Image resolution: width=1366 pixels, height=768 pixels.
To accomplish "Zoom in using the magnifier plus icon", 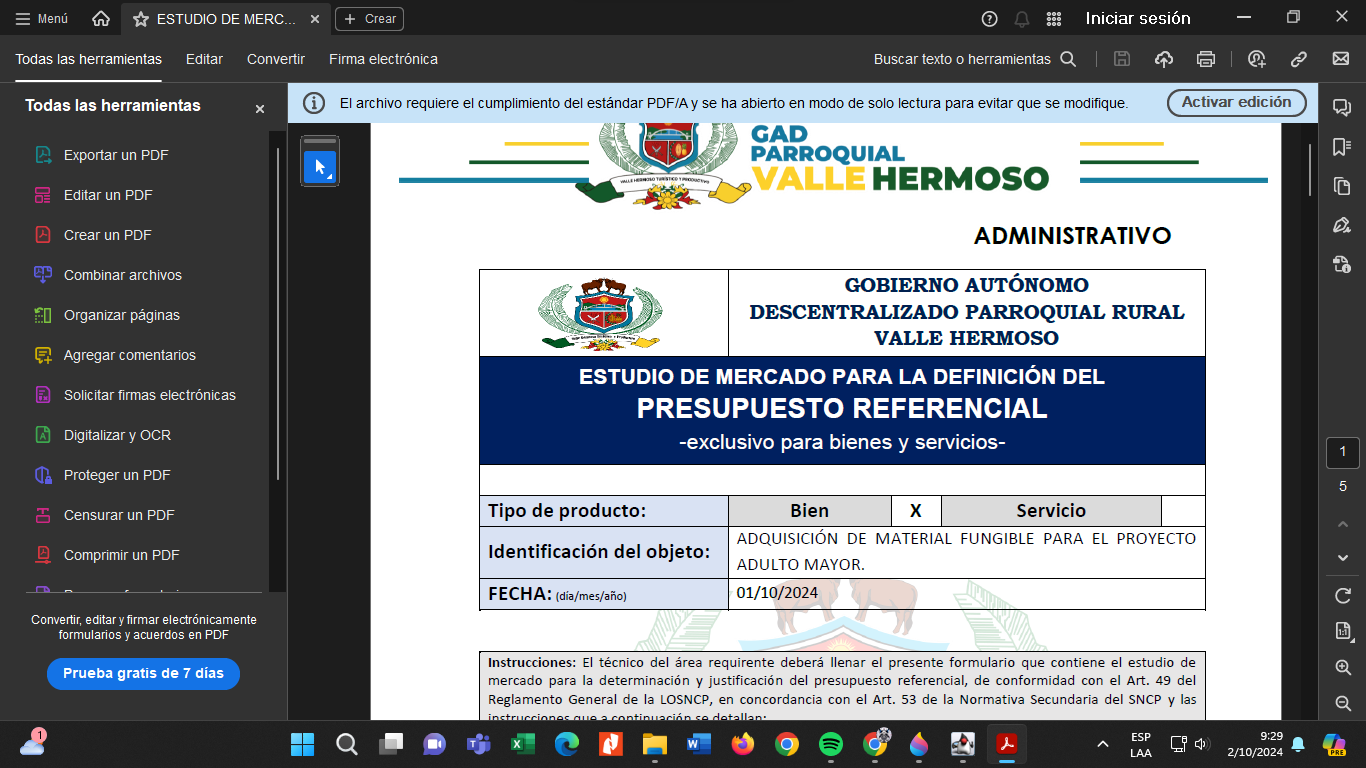I will (1342, 667).
